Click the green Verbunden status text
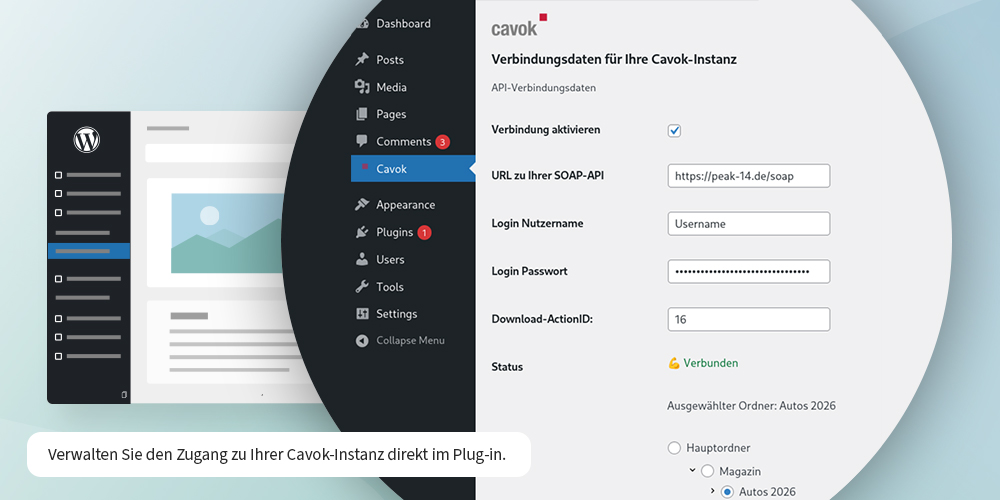The width and height of the screenshot is (1000, 500). tap(711, 363)
